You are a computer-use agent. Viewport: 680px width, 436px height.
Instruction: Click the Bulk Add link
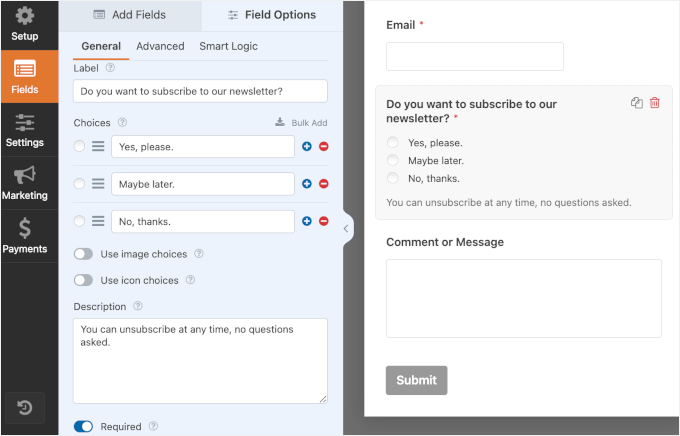tap(301, 123)
